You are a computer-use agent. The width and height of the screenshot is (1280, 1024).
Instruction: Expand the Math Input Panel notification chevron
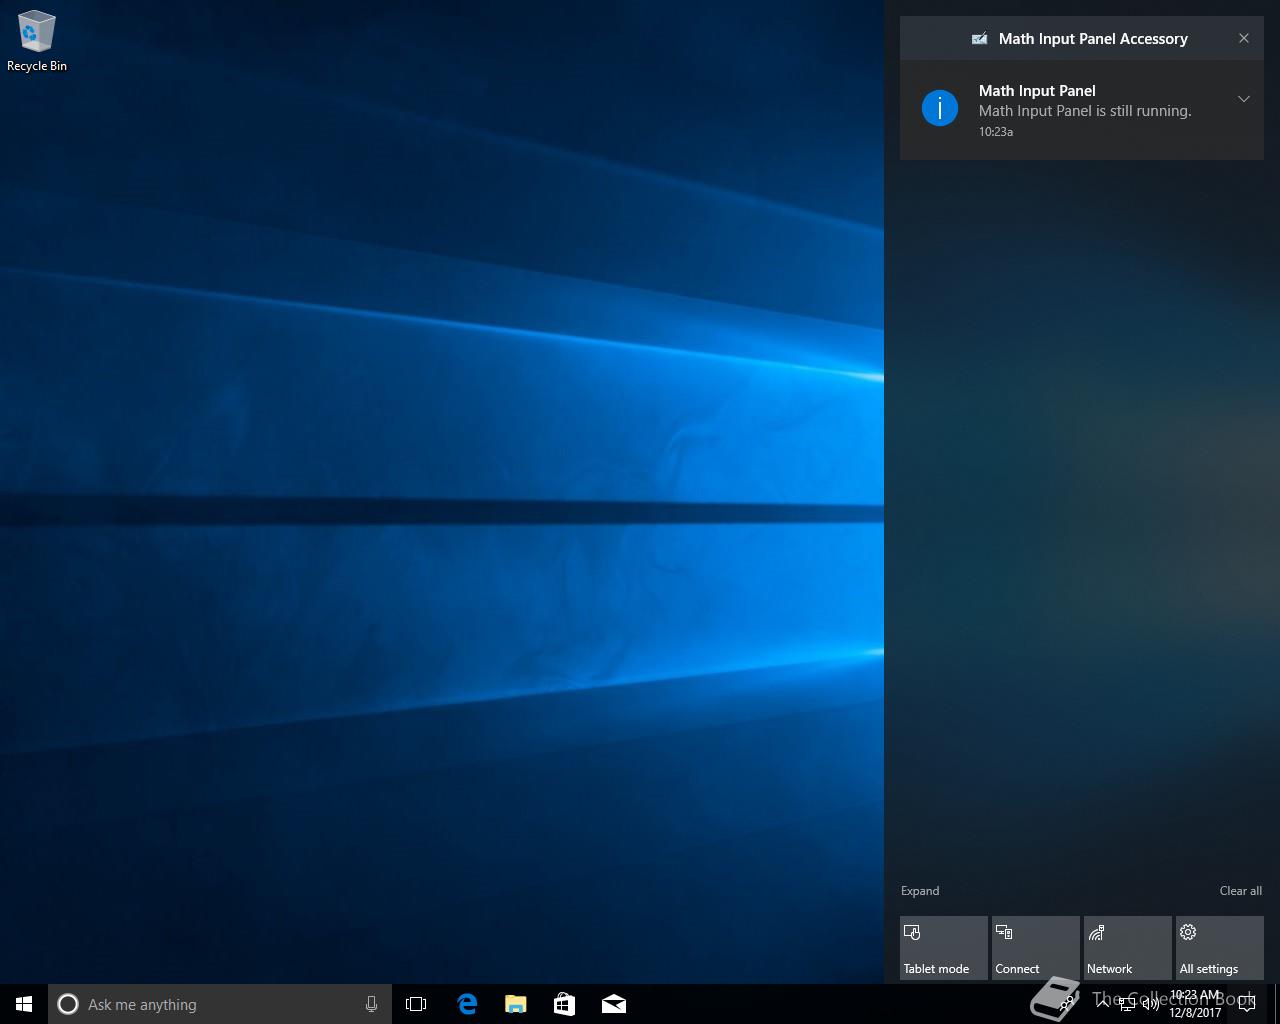[1244, 99]
